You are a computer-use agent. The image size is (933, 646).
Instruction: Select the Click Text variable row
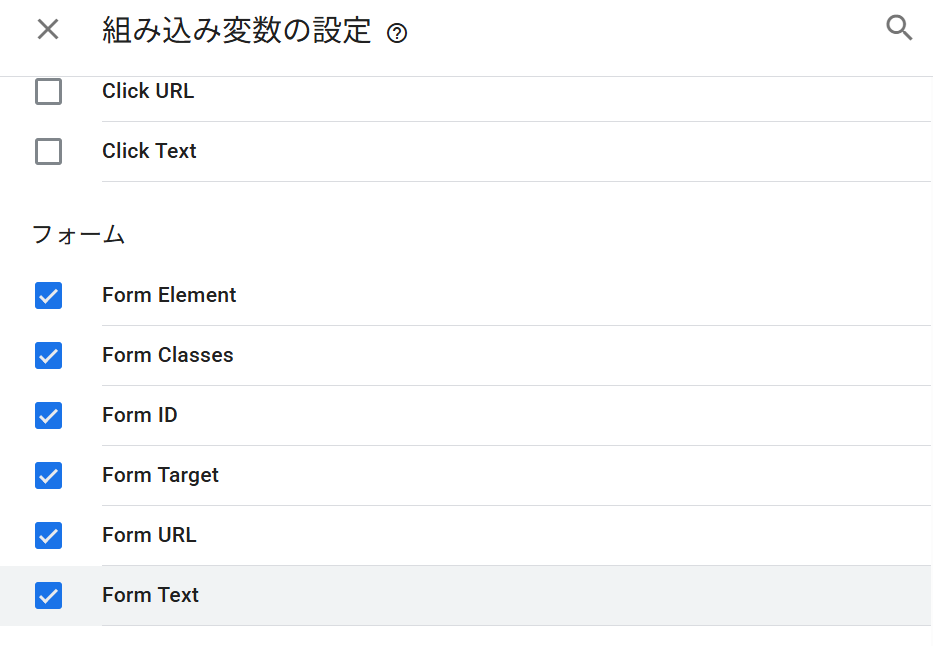pyautogui.click(x=149, y=151)
